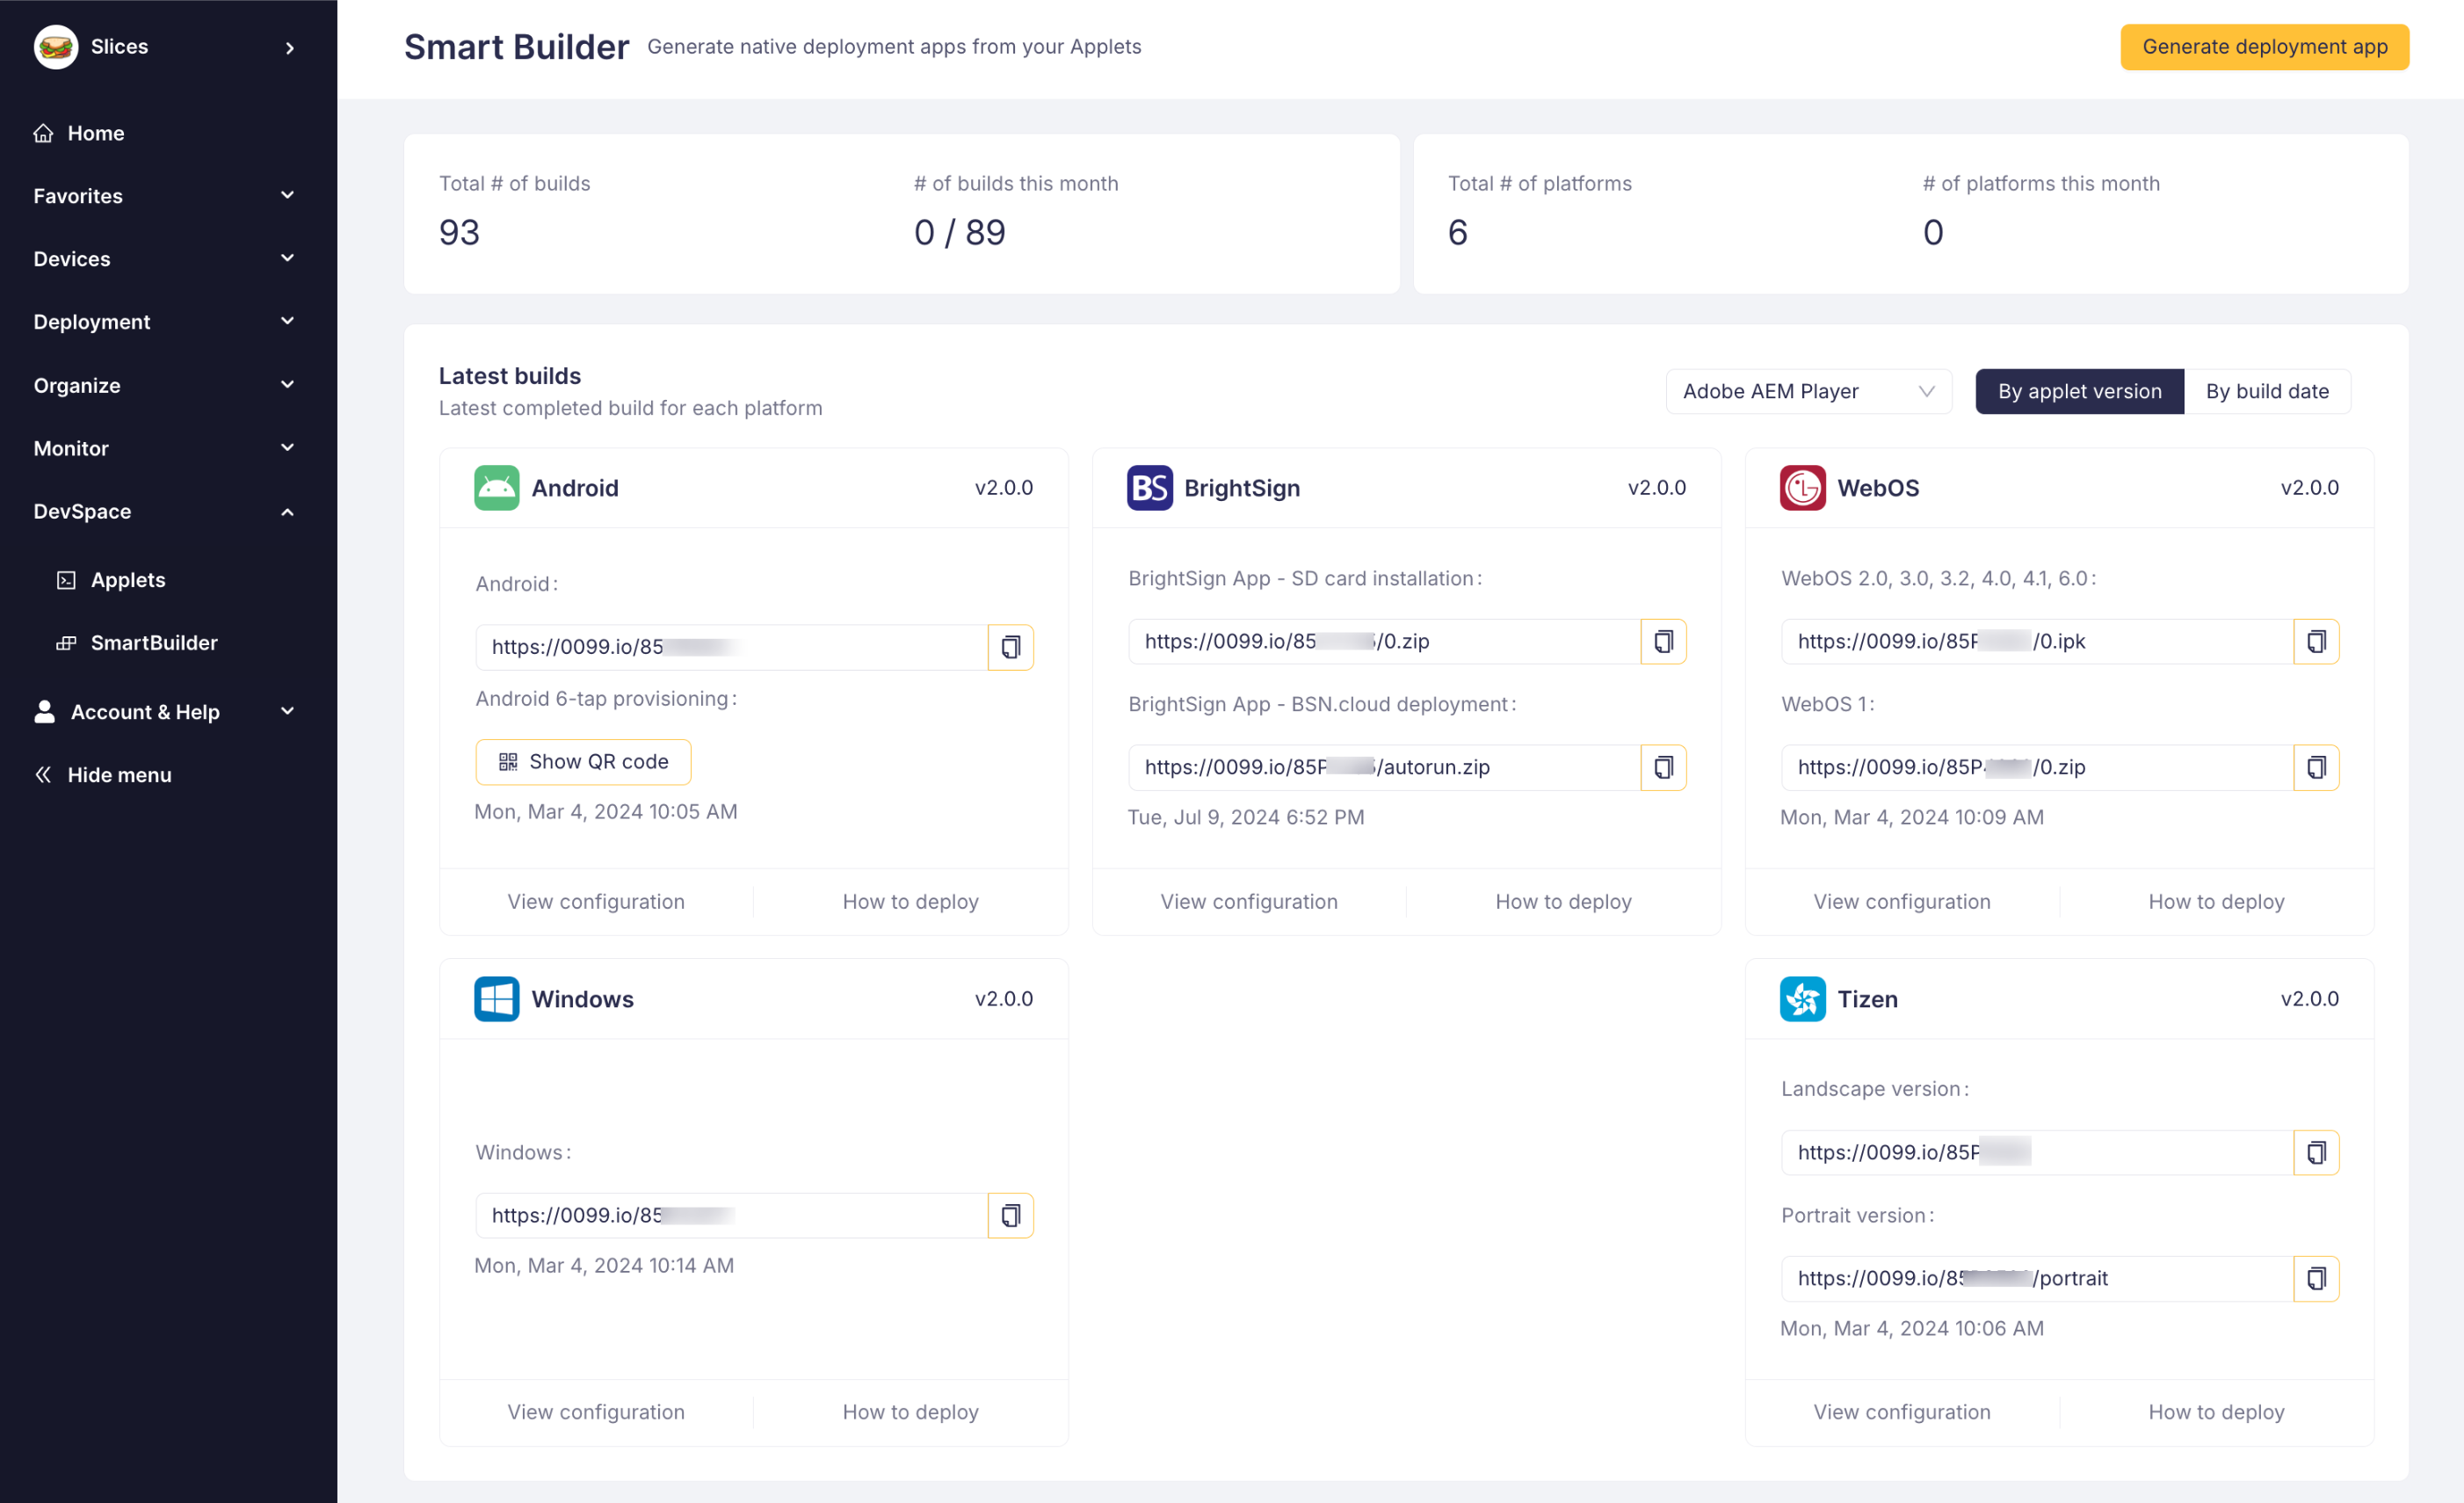Click the BrightSign platform logo
The width and height of the screenshot is (2464, 1503).
pos(1150,488)
